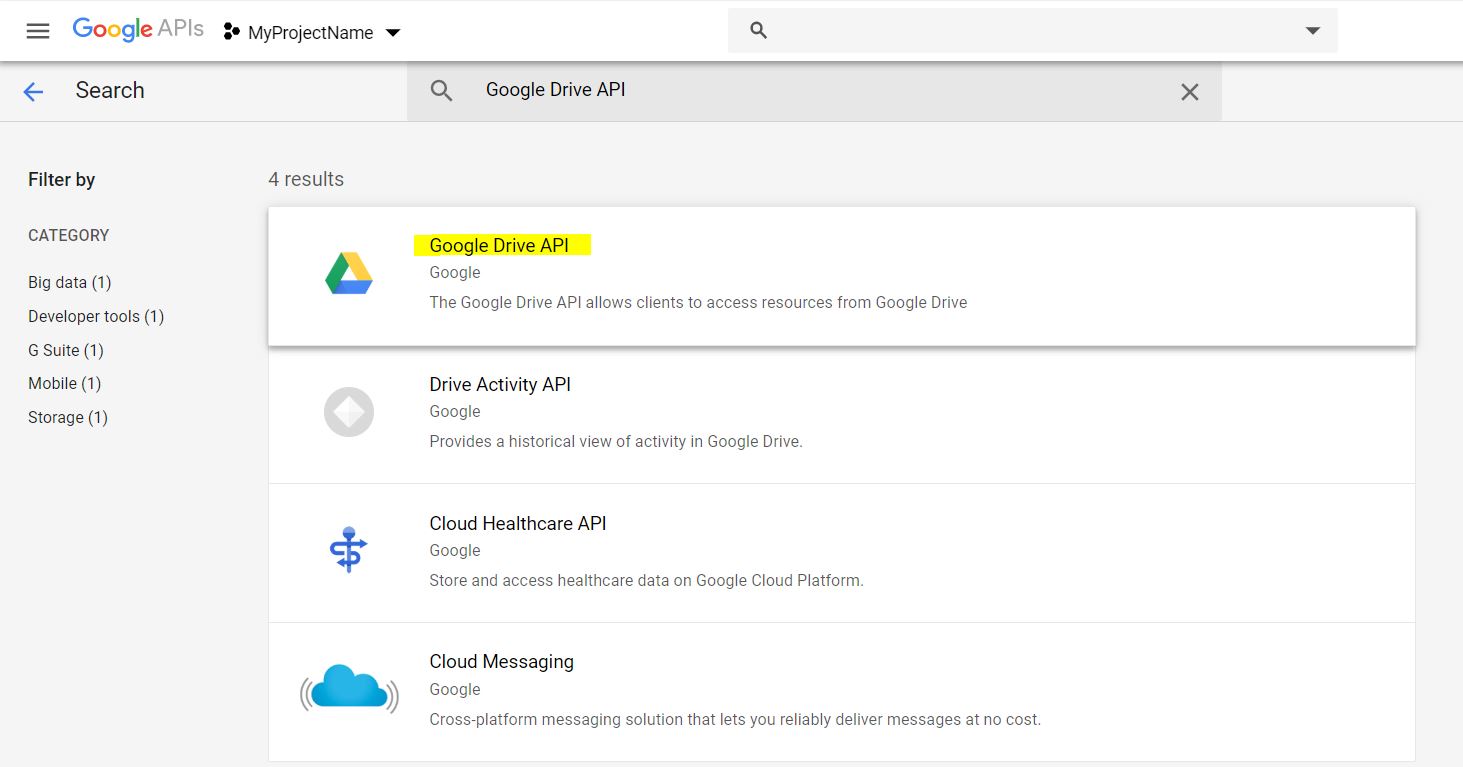Click the blue Cloud Messaging cloud icon
1463x767 pixels.
tap(349, 688)
